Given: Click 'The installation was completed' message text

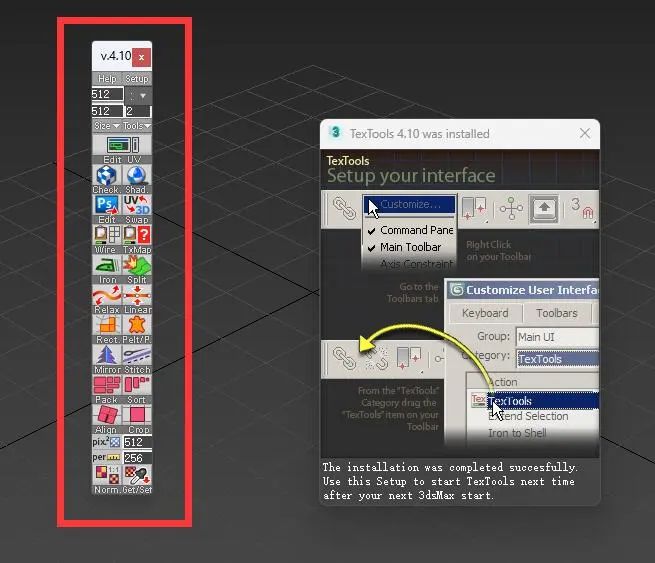Looking at the screenshot, I should pos(449,467).
